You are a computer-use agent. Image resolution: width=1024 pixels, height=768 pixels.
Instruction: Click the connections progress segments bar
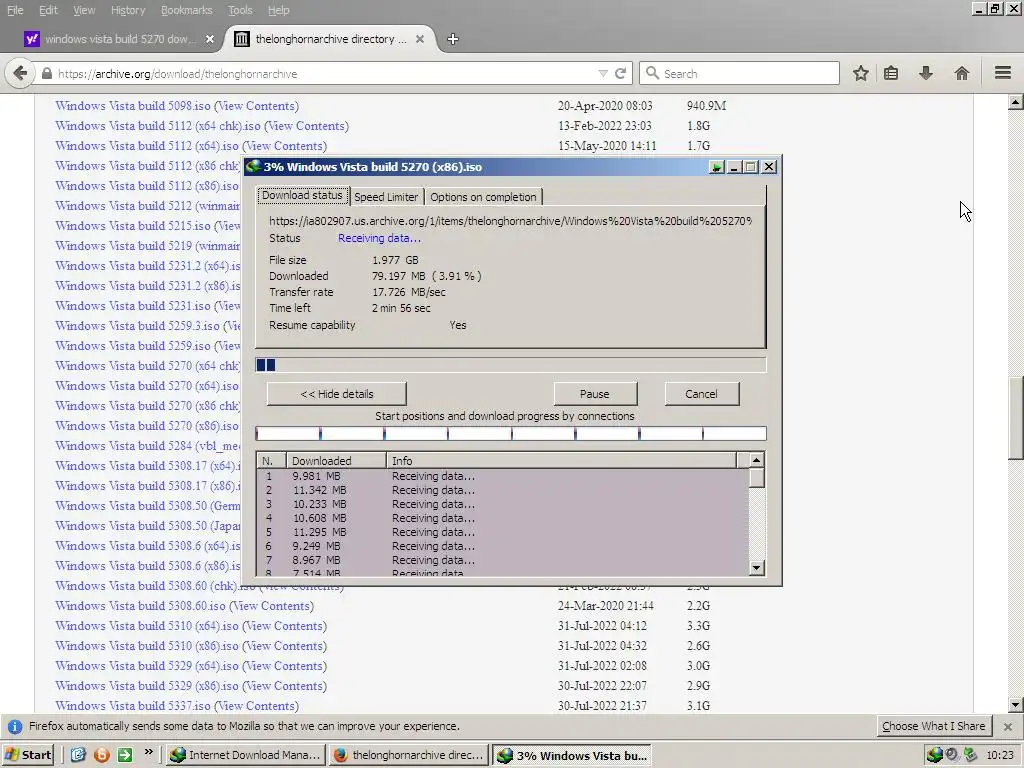(x=511, y=434)
